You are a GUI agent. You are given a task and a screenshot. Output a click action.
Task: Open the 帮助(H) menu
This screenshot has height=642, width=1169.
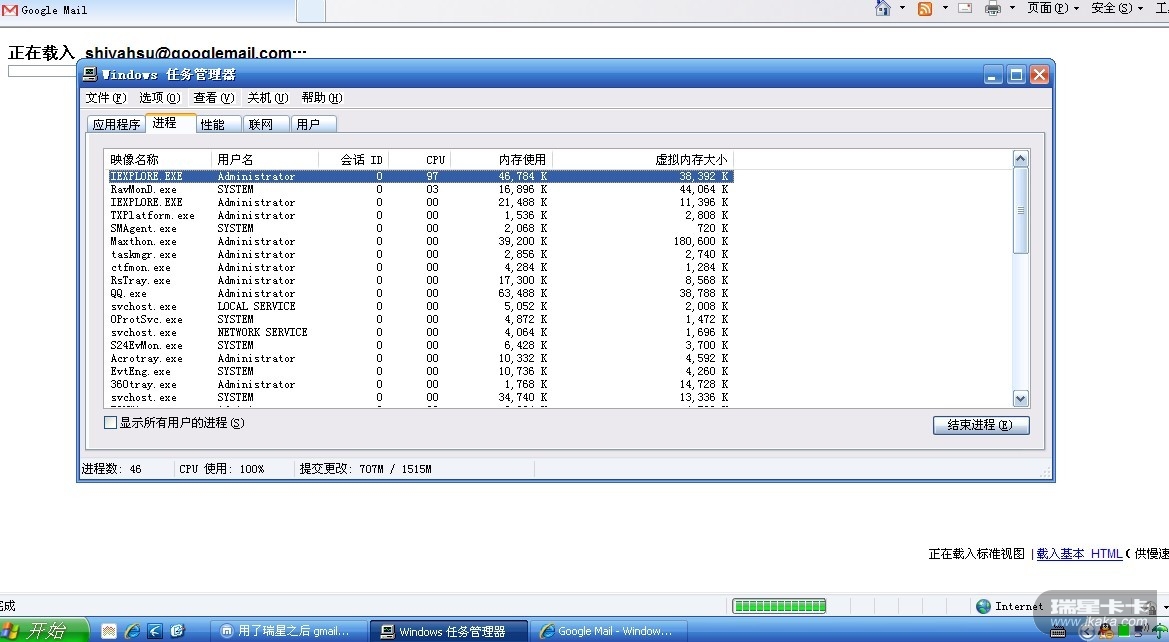pyautogui.click(x=322, y=98)
